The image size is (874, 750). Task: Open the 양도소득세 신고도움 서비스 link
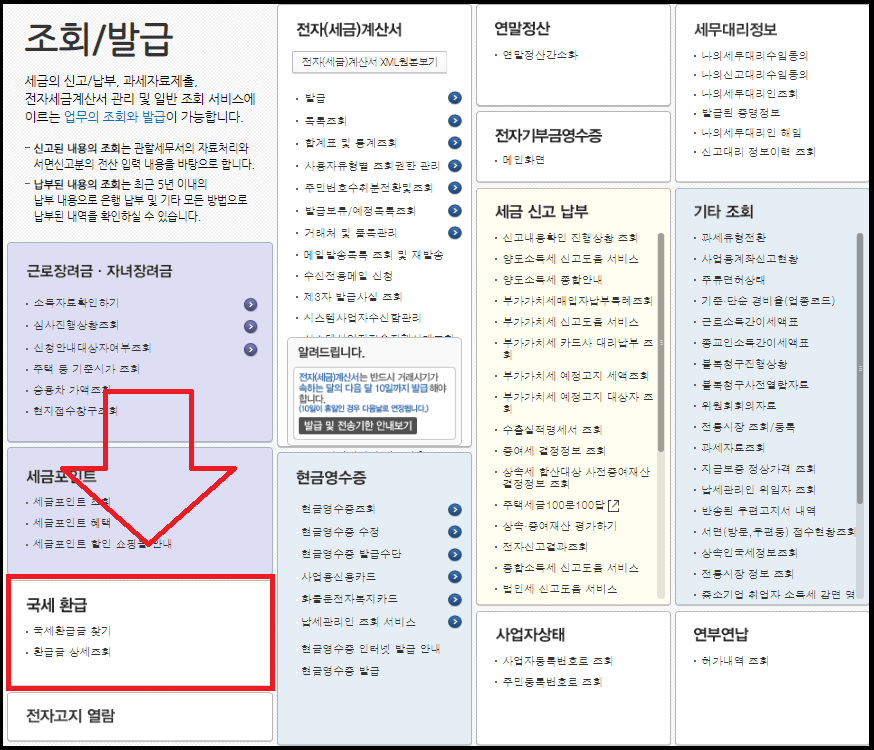click(570, 259)
